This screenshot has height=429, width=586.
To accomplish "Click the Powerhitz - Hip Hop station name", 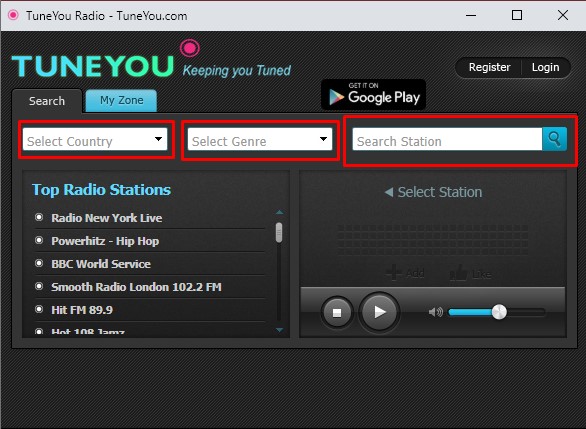I will pyautogui.click(x=105, y=241).
